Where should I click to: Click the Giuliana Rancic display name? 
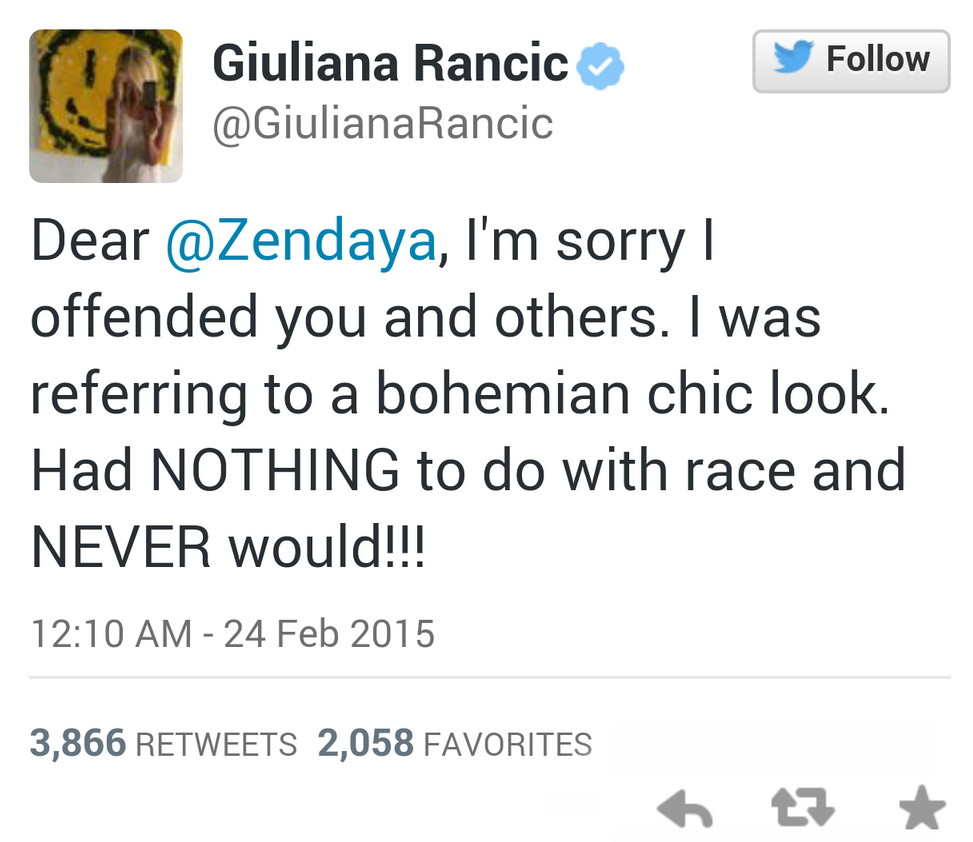pos(390,65)
